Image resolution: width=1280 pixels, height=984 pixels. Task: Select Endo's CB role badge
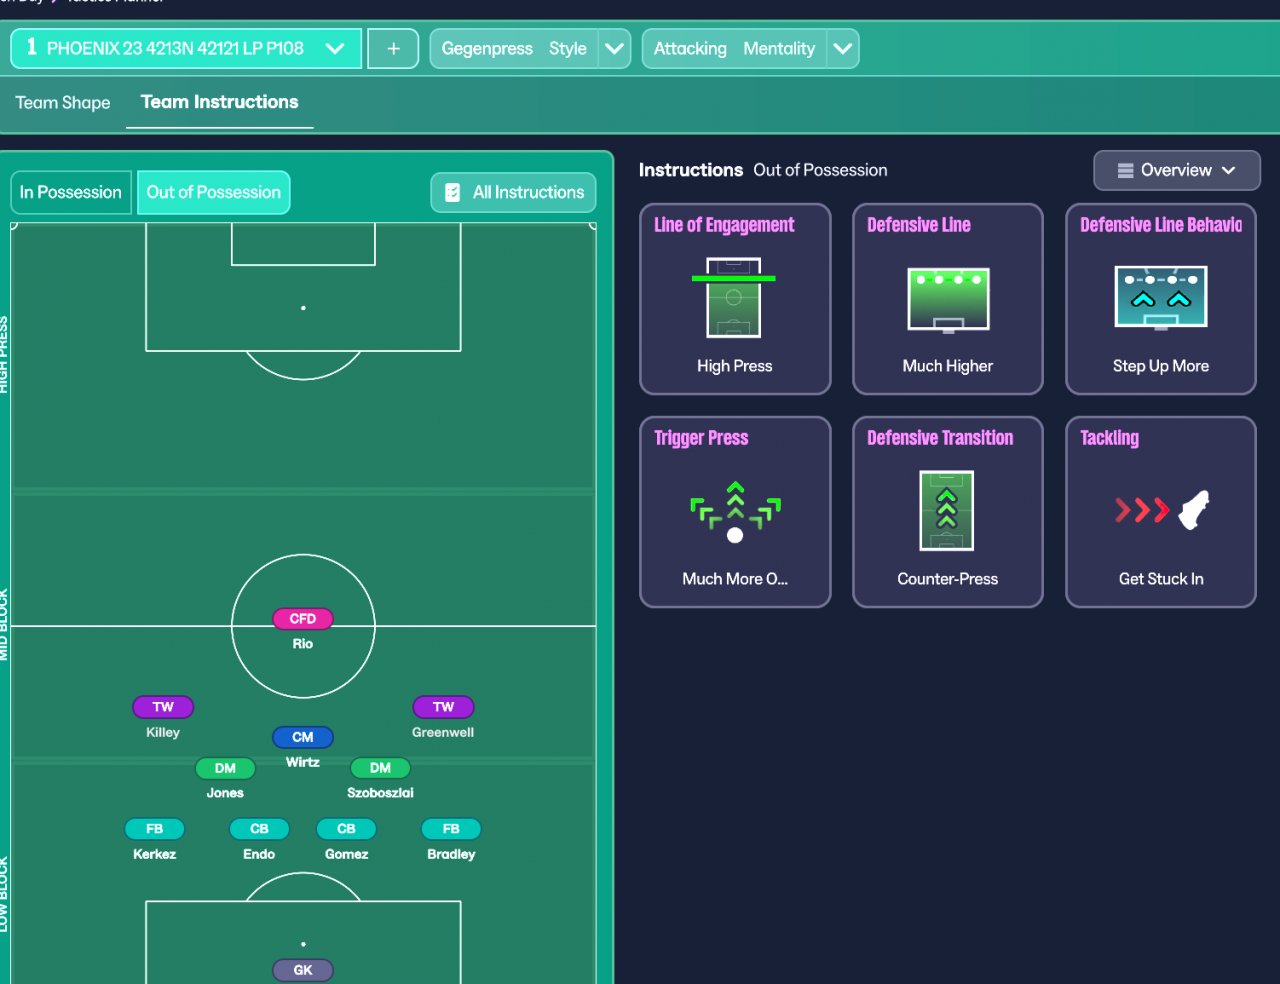259,829
